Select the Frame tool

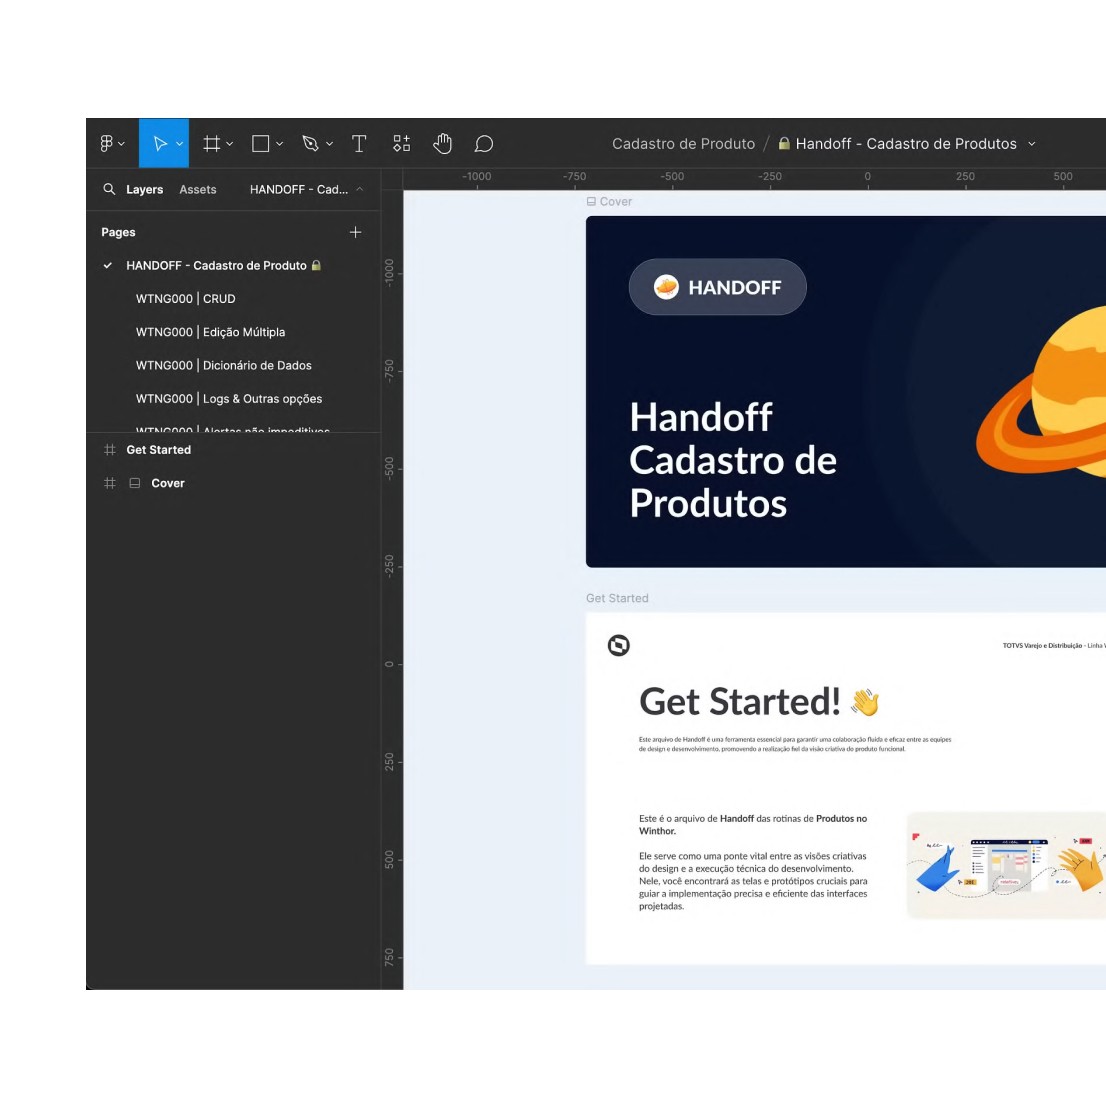pyautogui.click(x=211, y=144)
